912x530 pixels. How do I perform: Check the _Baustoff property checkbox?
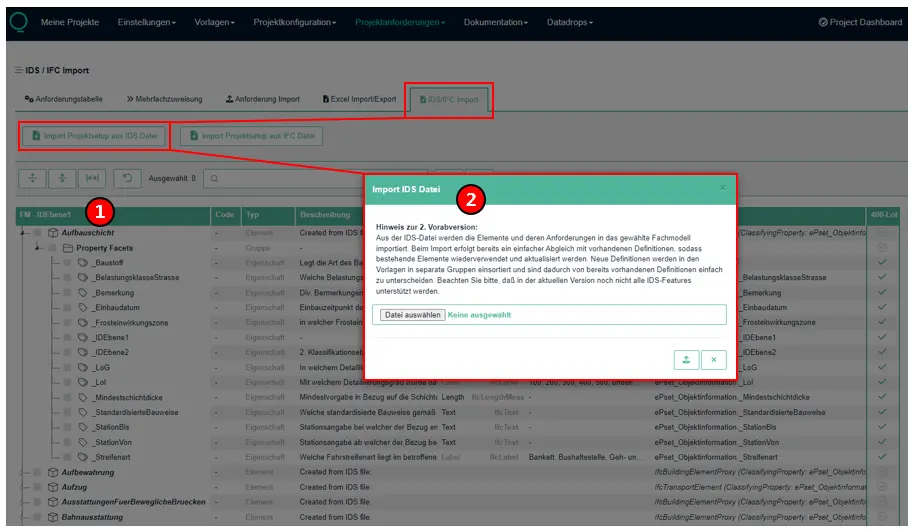(68, 262)
